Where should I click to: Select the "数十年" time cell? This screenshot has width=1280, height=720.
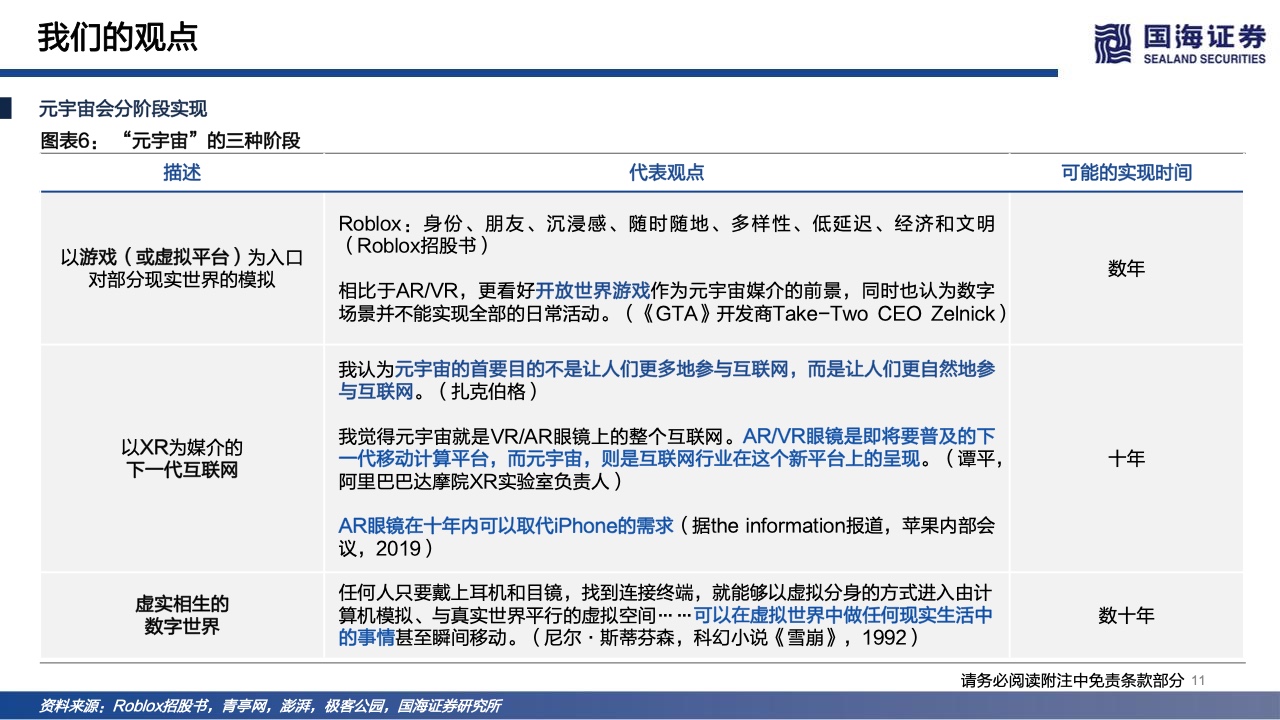[1127, 616]
